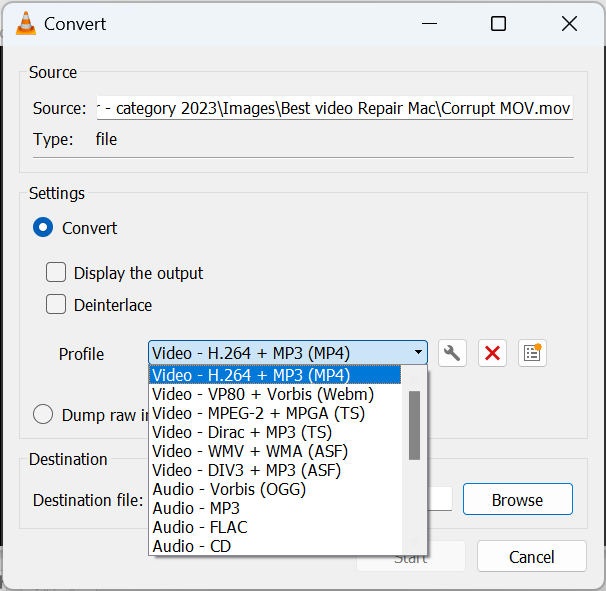
Task: Choose Video - VP80 + Vorbis (Webm) profile
Action: click(275, 394)
